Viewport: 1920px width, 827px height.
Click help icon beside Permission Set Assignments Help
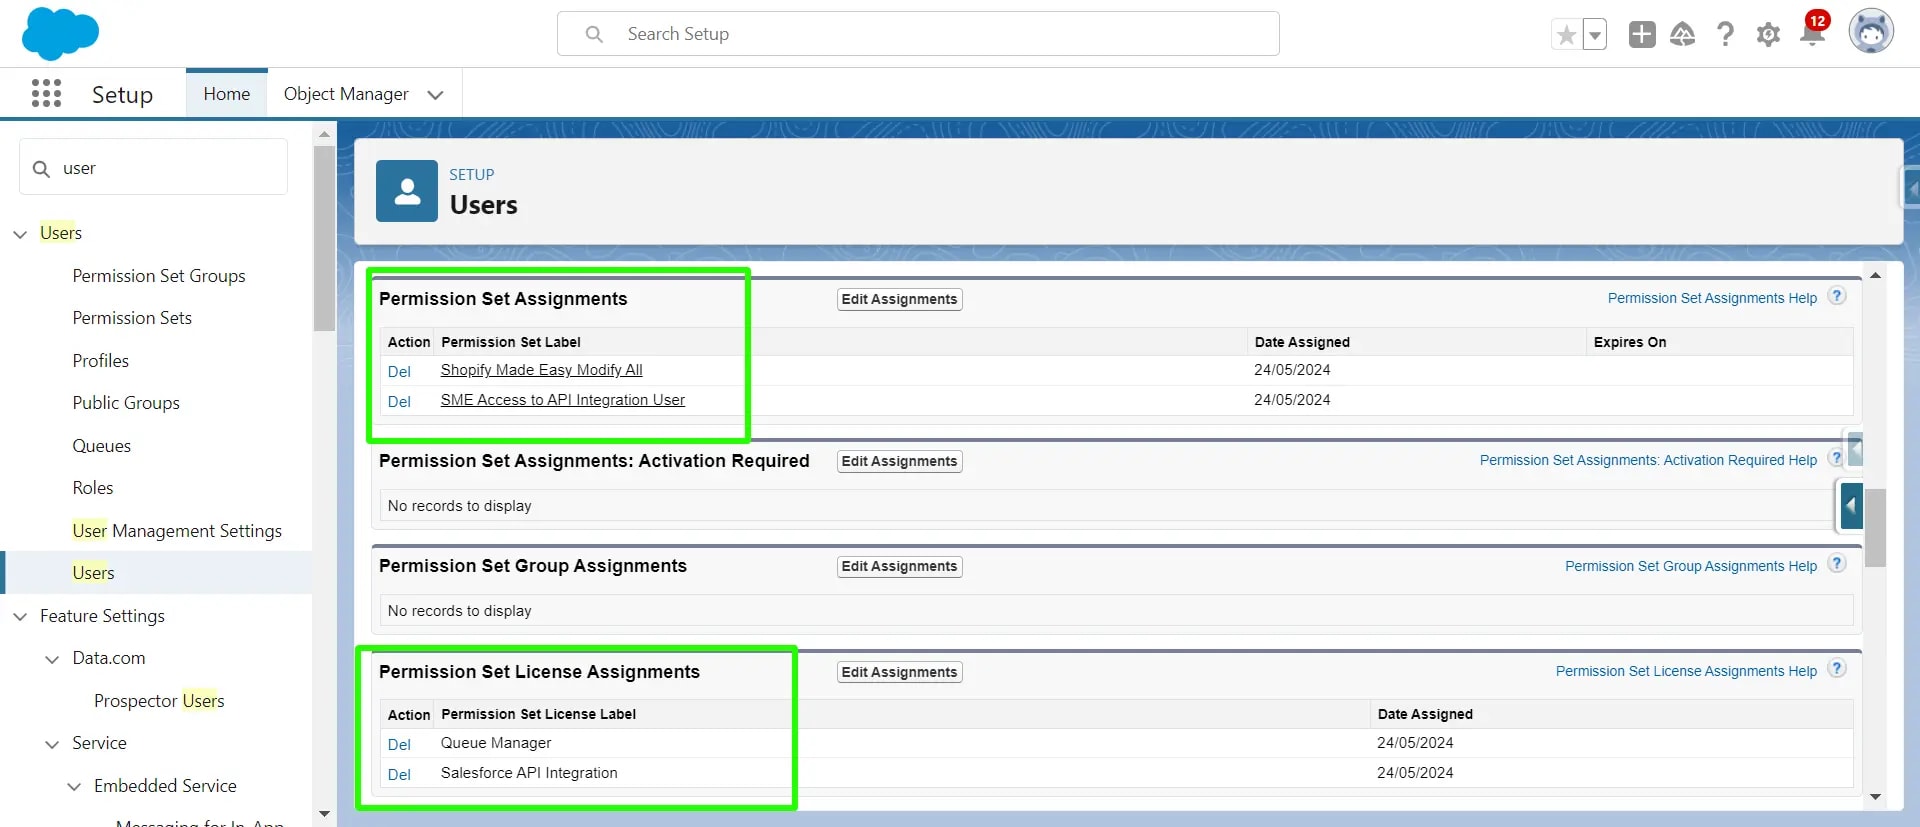(1837, 297)
